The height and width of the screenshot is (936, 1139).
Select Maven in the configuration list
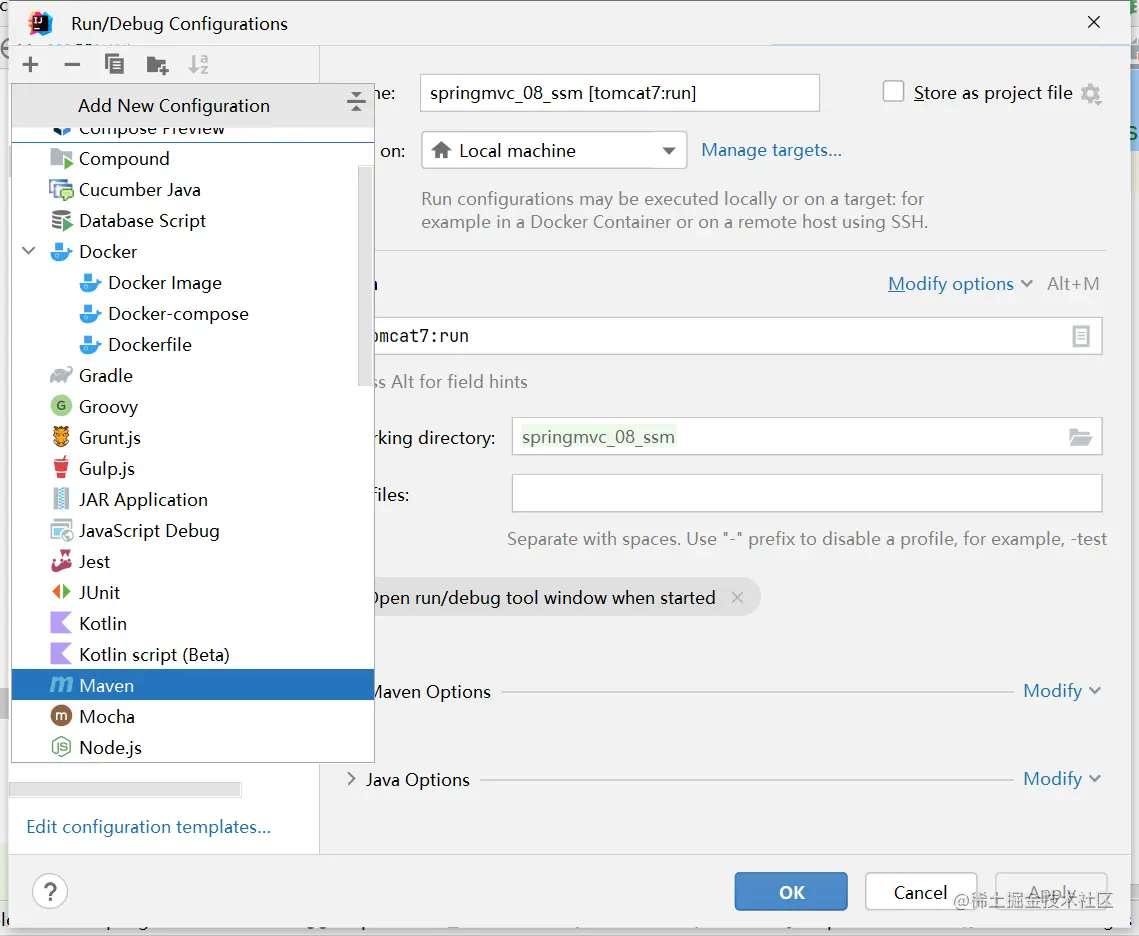107,686
